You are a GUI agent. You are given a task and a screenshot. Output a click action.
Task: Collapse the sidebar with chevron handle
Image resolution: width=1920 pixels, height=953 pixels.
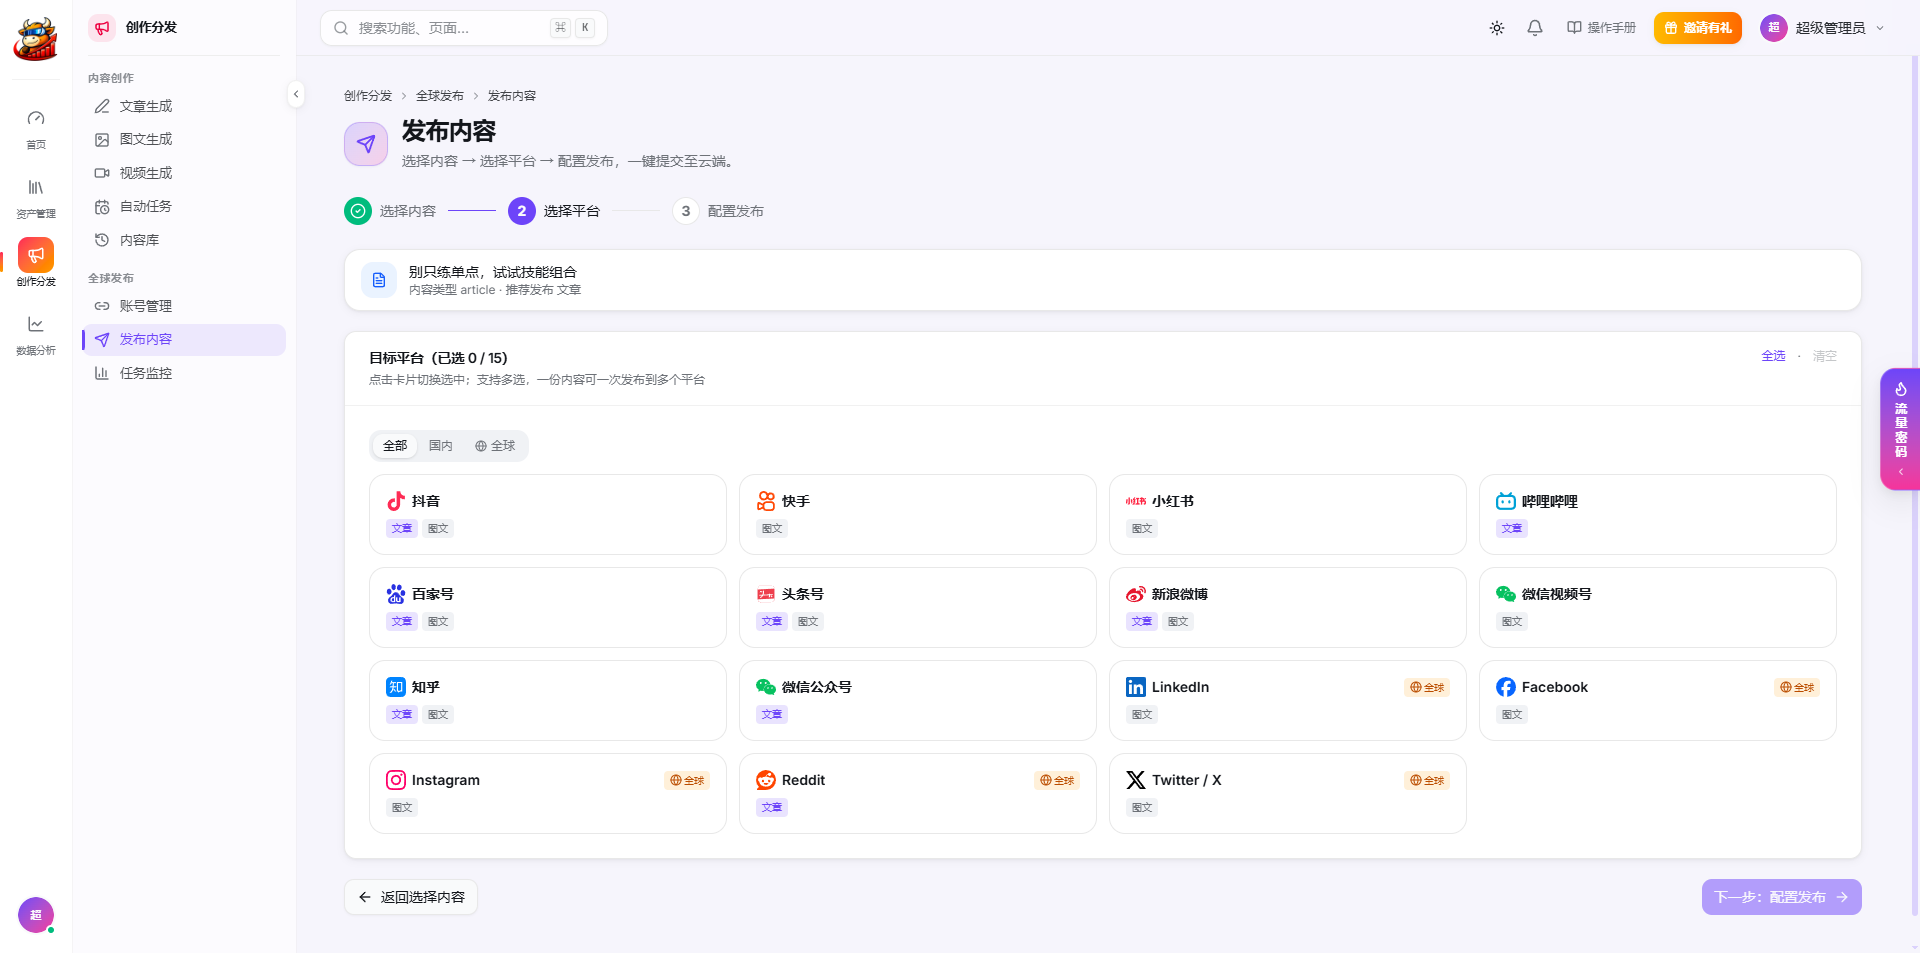pos(296,94)
